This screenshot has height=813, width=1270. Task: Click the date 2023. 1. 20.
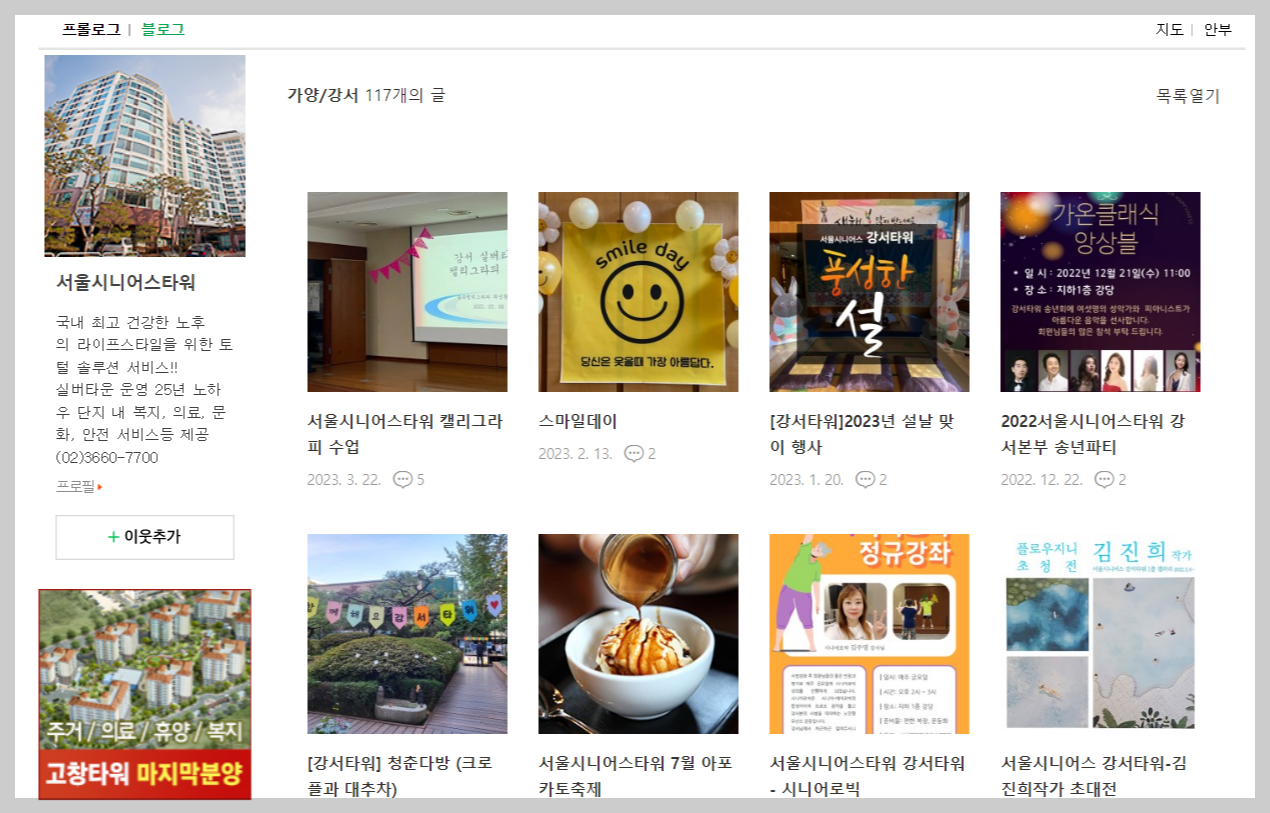click(806, 480)
